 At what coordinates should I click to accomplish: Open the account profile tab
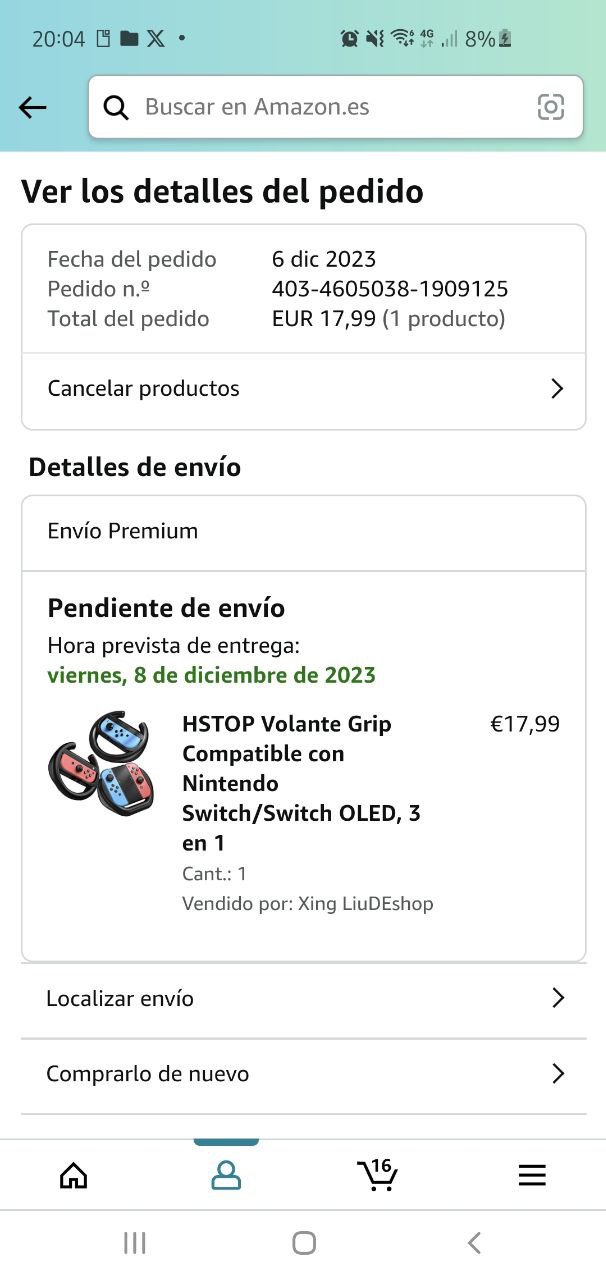point(226,1175)
